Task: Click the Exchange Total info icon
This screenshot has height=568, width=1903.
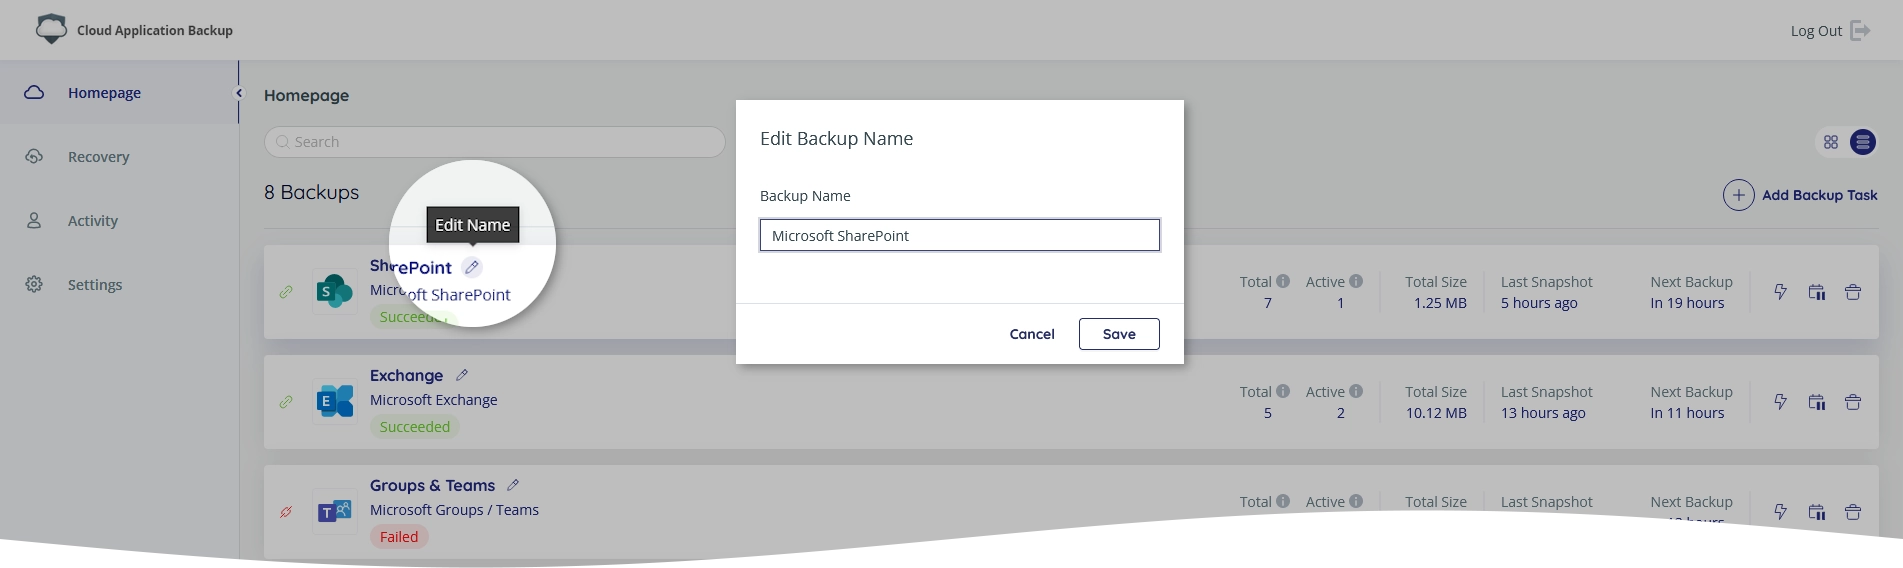Action: 1283,391
